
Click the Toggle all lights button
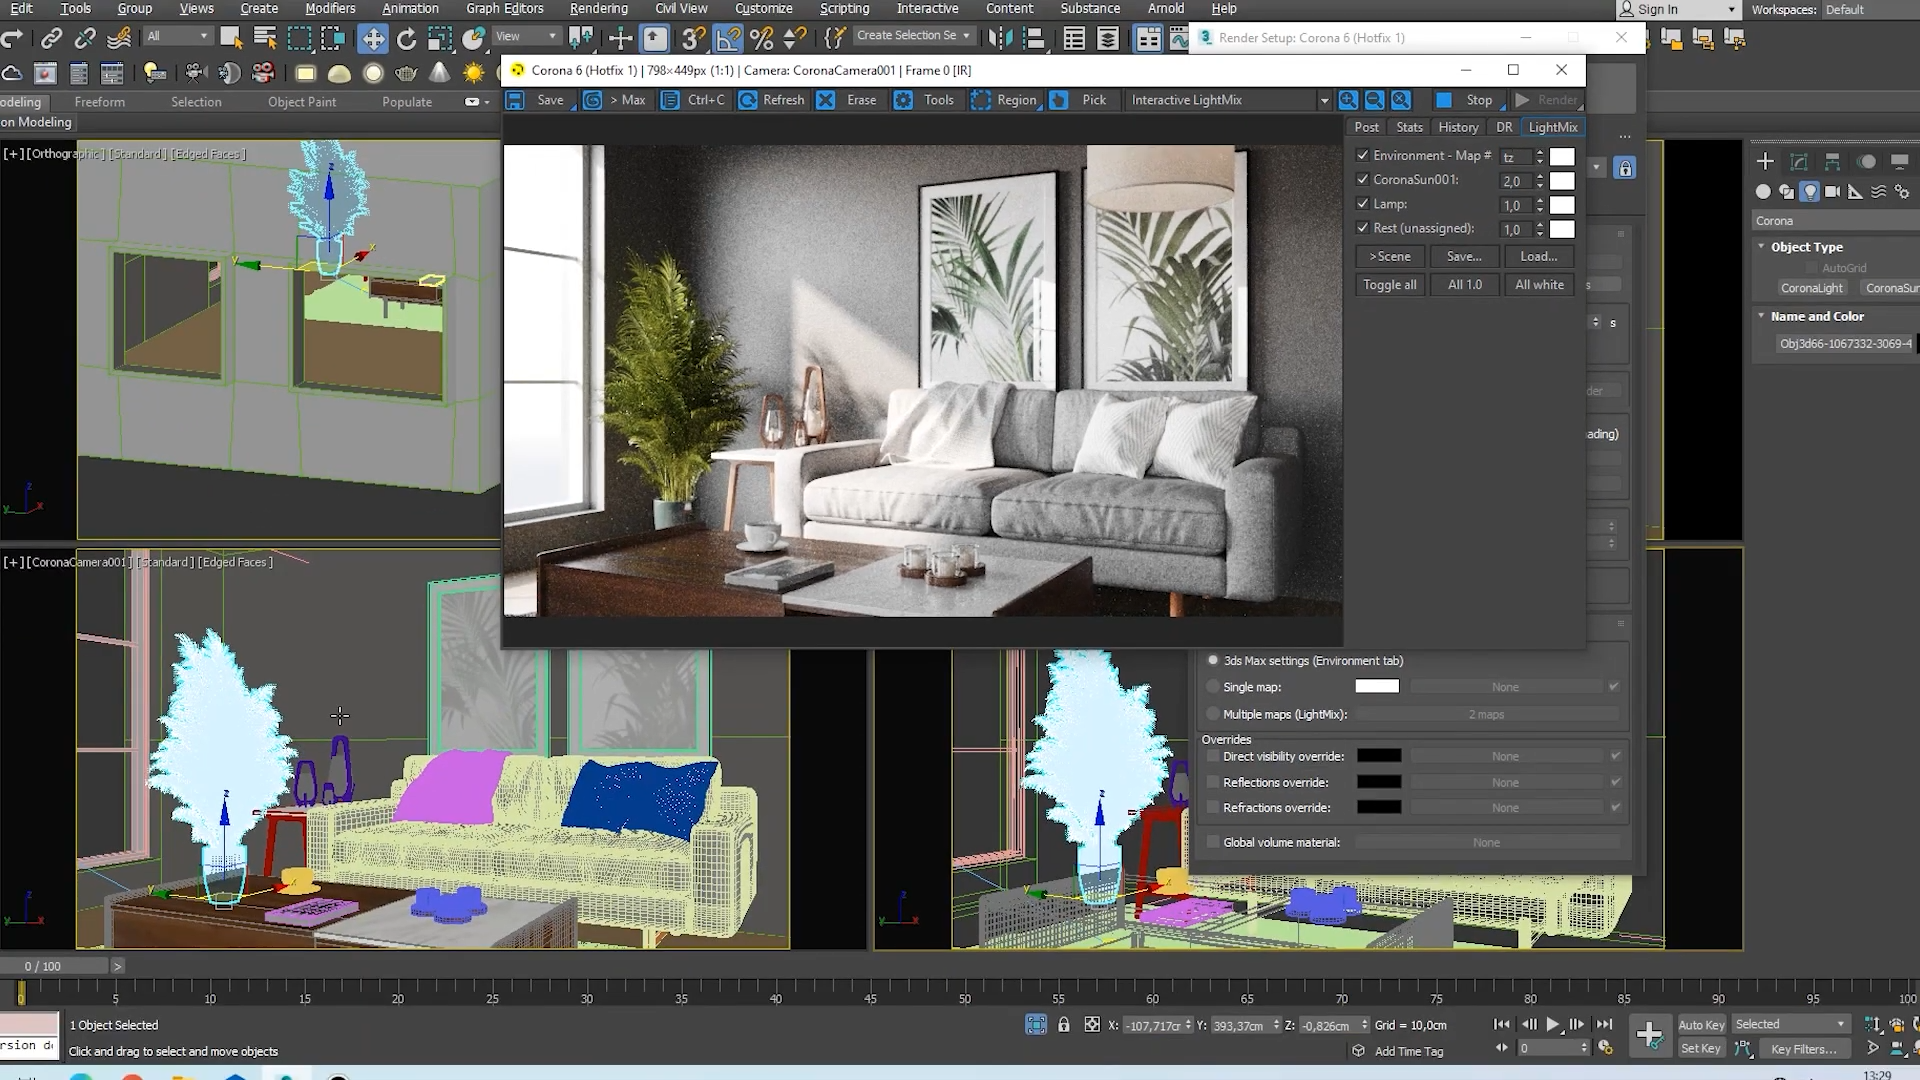tap(1390, 285)
